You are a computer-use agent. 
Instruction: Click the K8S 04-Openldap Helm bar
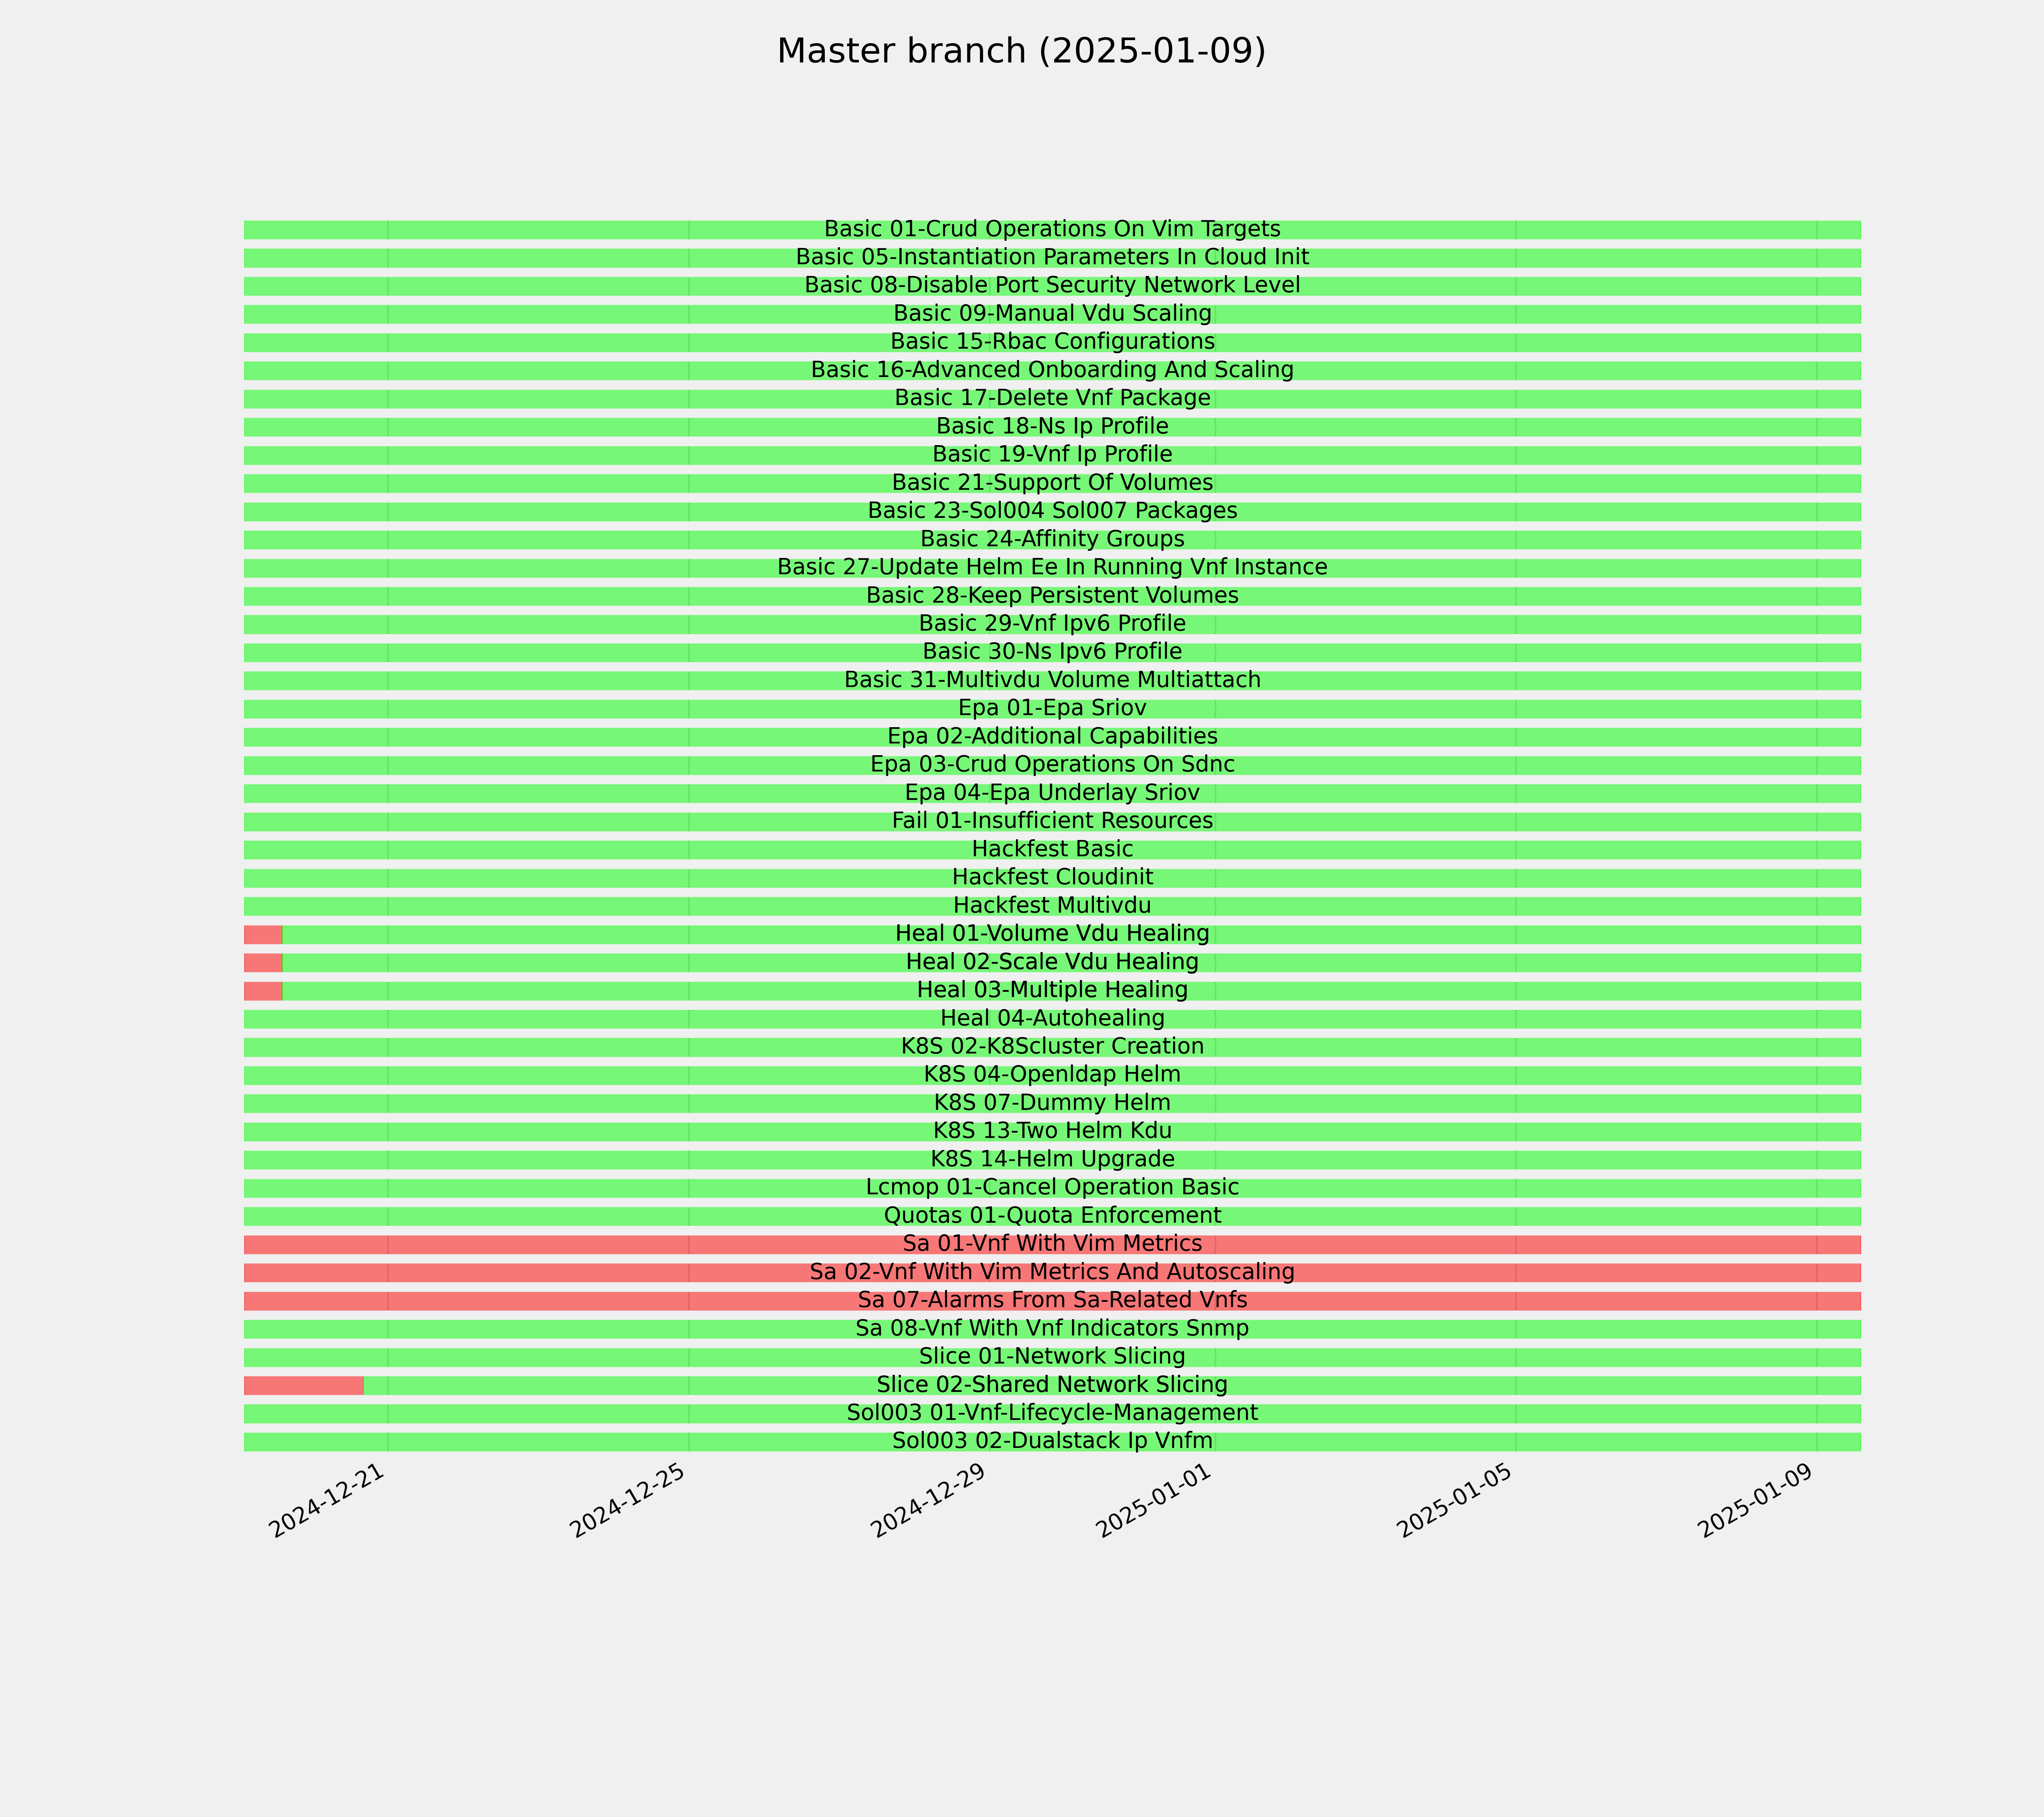coord(1052,1076)
